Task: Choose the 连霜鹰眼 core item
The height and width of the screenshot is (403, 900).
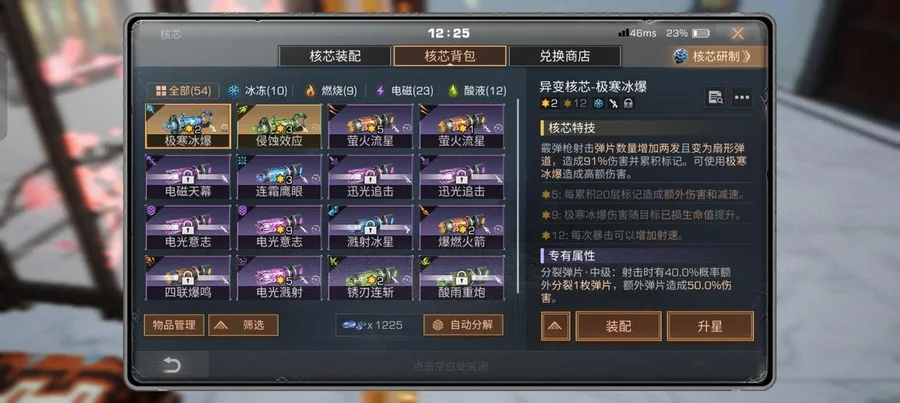Action: pos(279,177)
